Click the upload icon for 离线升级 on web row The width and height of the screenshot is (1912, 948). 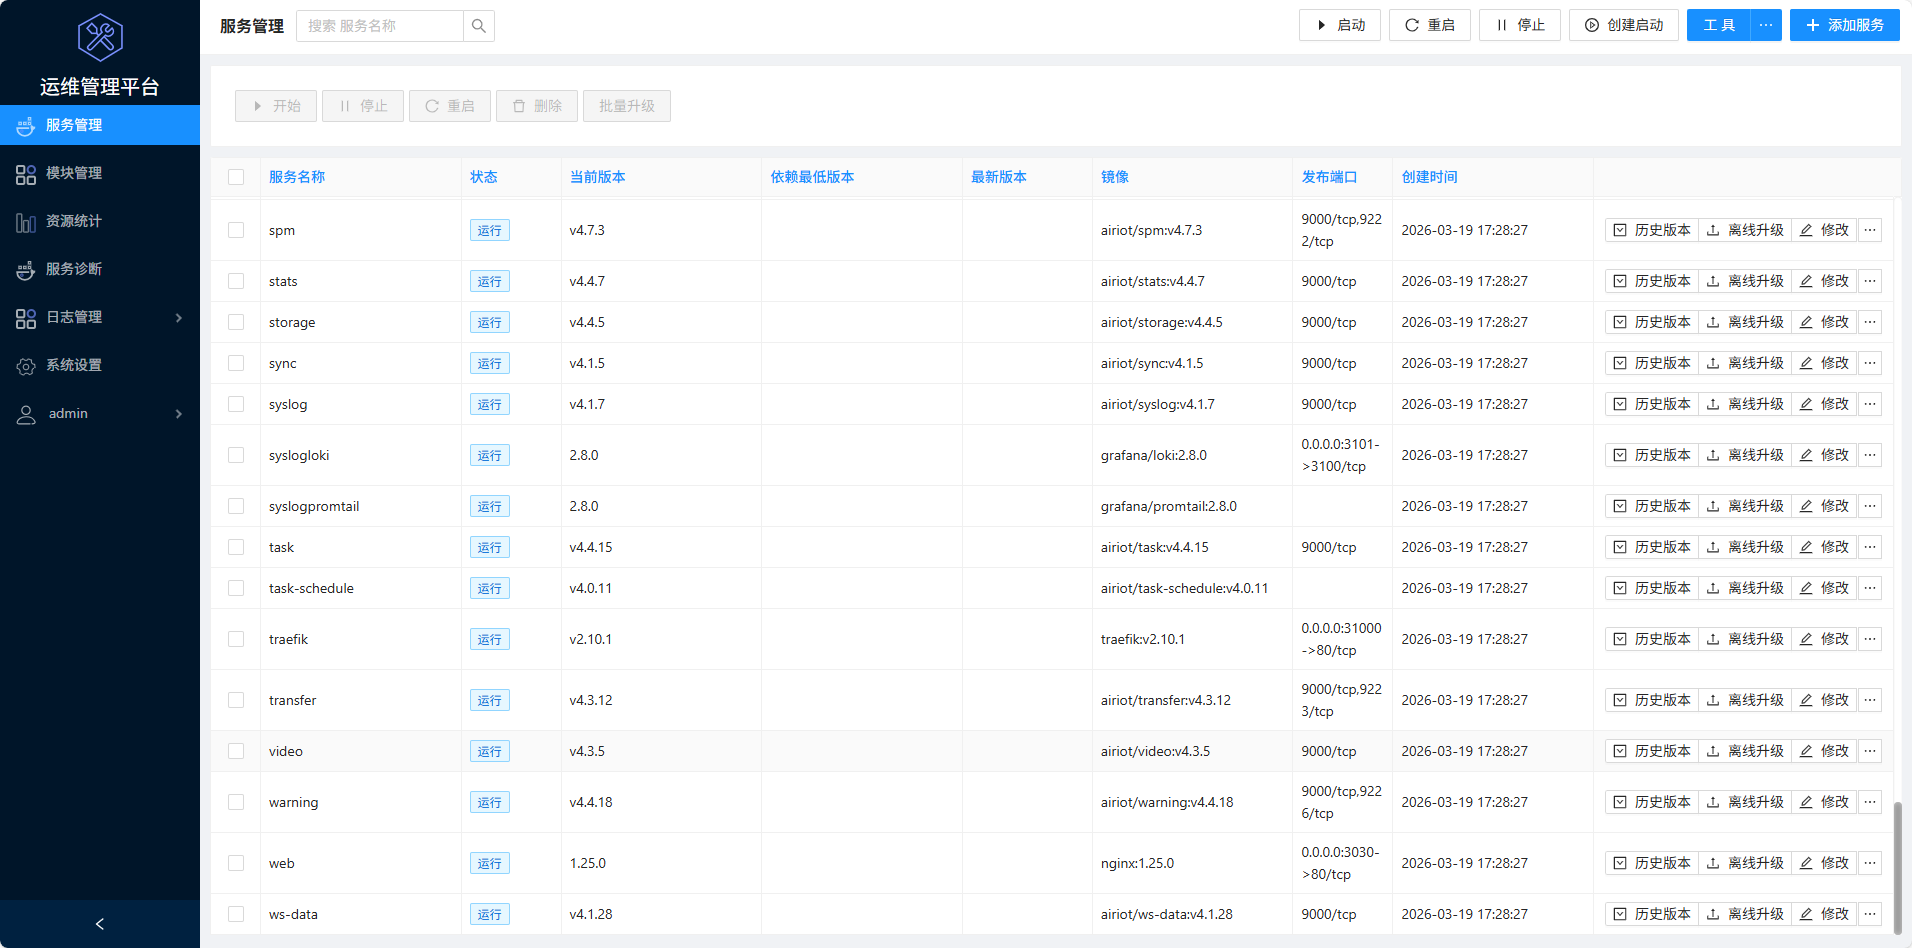(1713, 862)
